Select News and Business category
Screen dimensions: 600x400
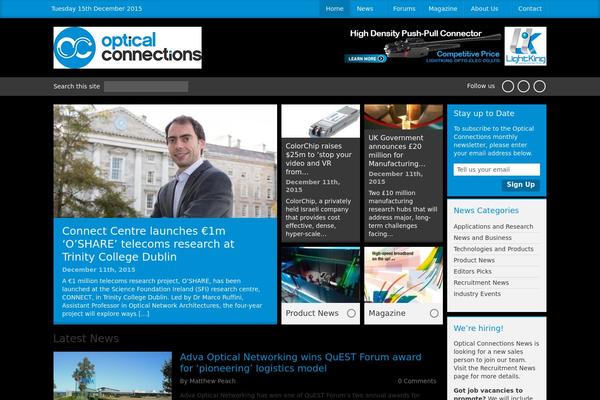(x=483, y=238)
